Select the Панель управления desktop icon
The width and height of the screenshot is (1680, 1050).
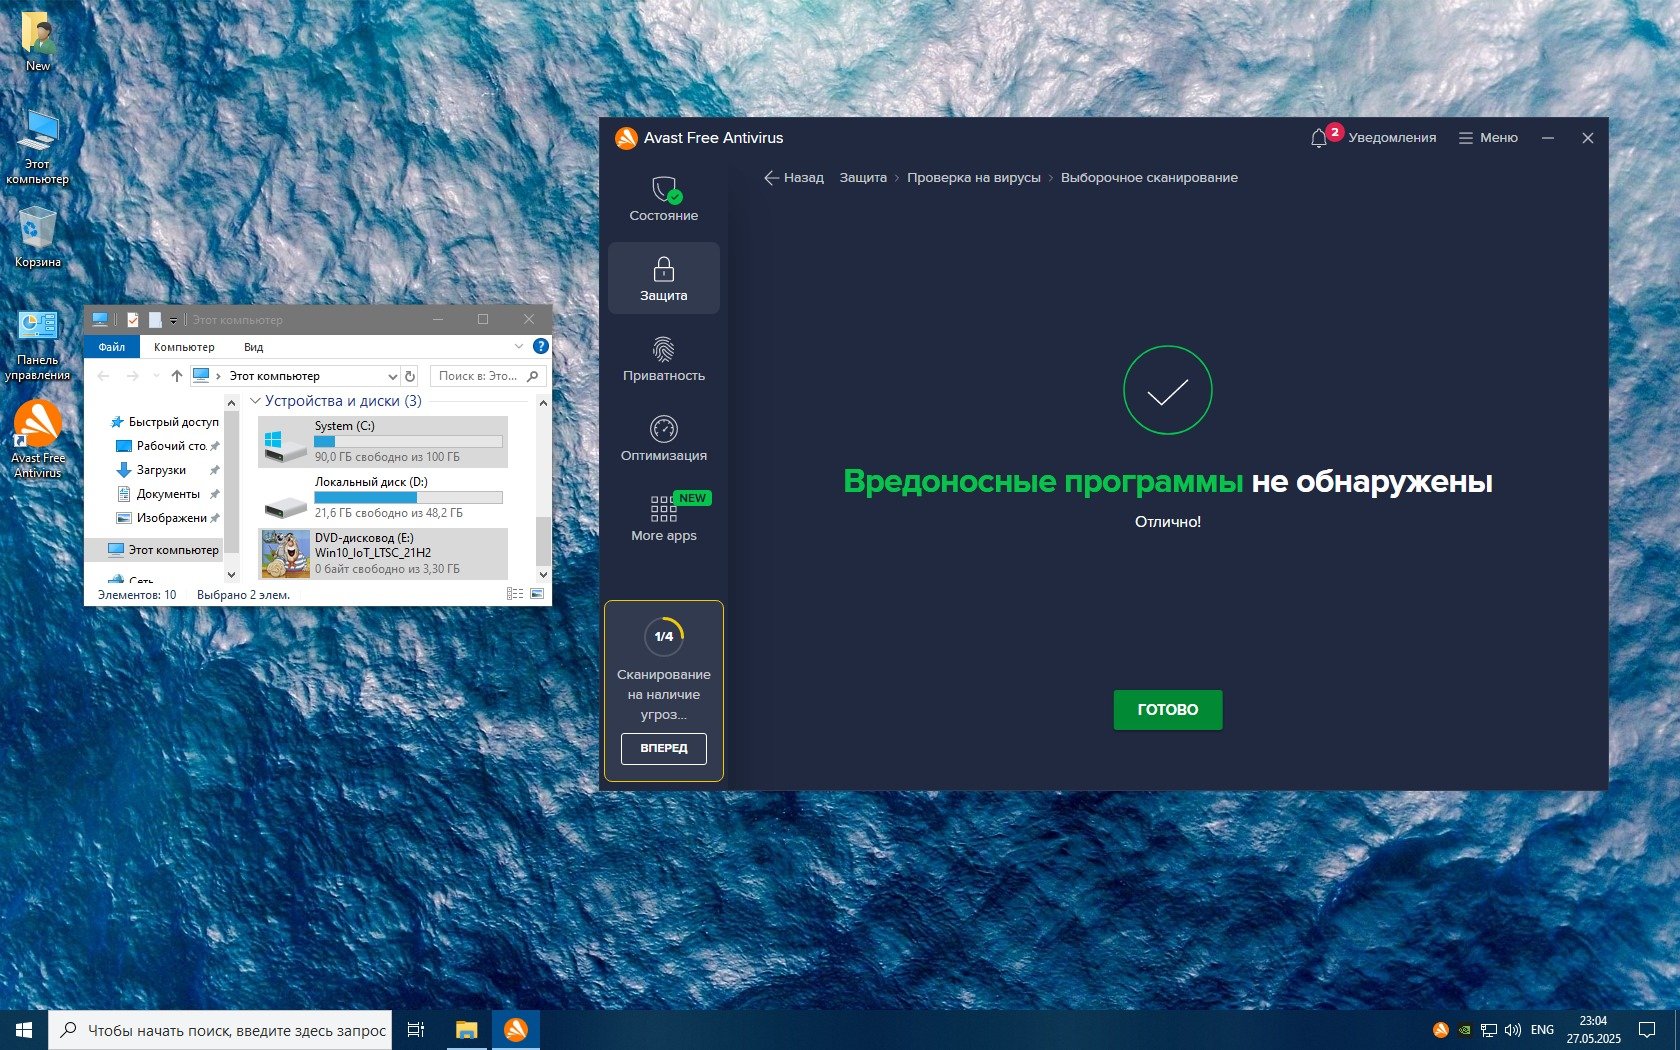click(x=38, y=345)
